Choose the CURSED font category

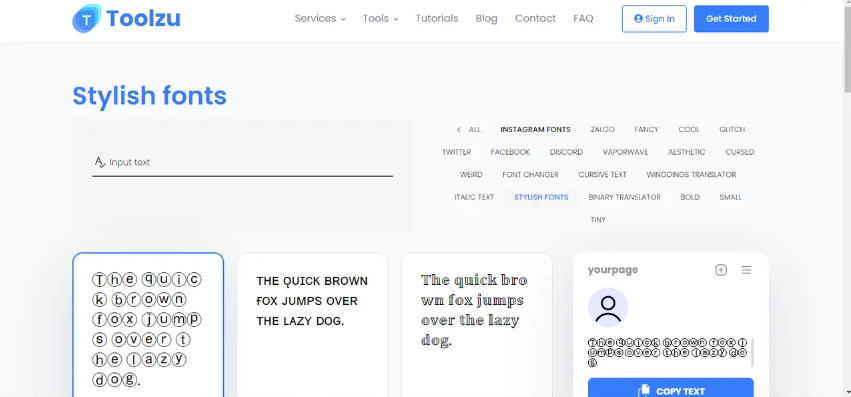[x=740, y=152]
